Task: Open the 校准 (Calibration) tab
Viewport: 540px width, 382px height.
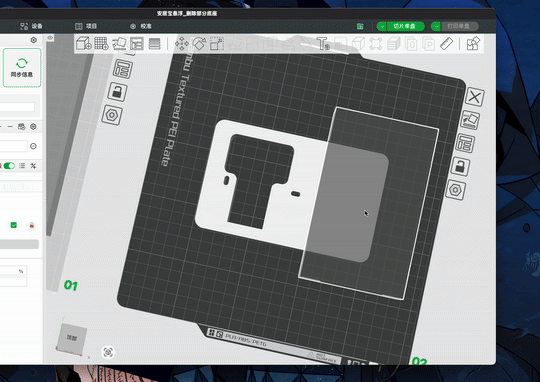Action: 141,26
